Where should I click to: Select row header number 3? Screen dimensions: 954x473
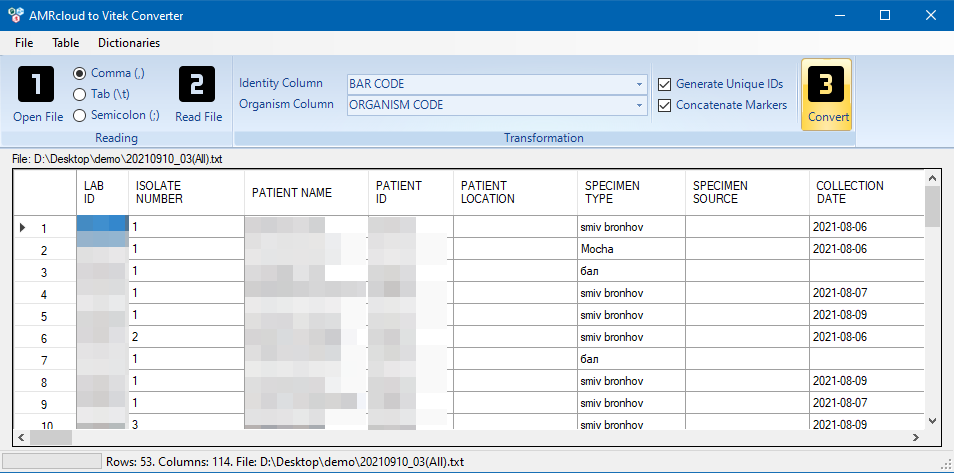[x=45, y=272]
